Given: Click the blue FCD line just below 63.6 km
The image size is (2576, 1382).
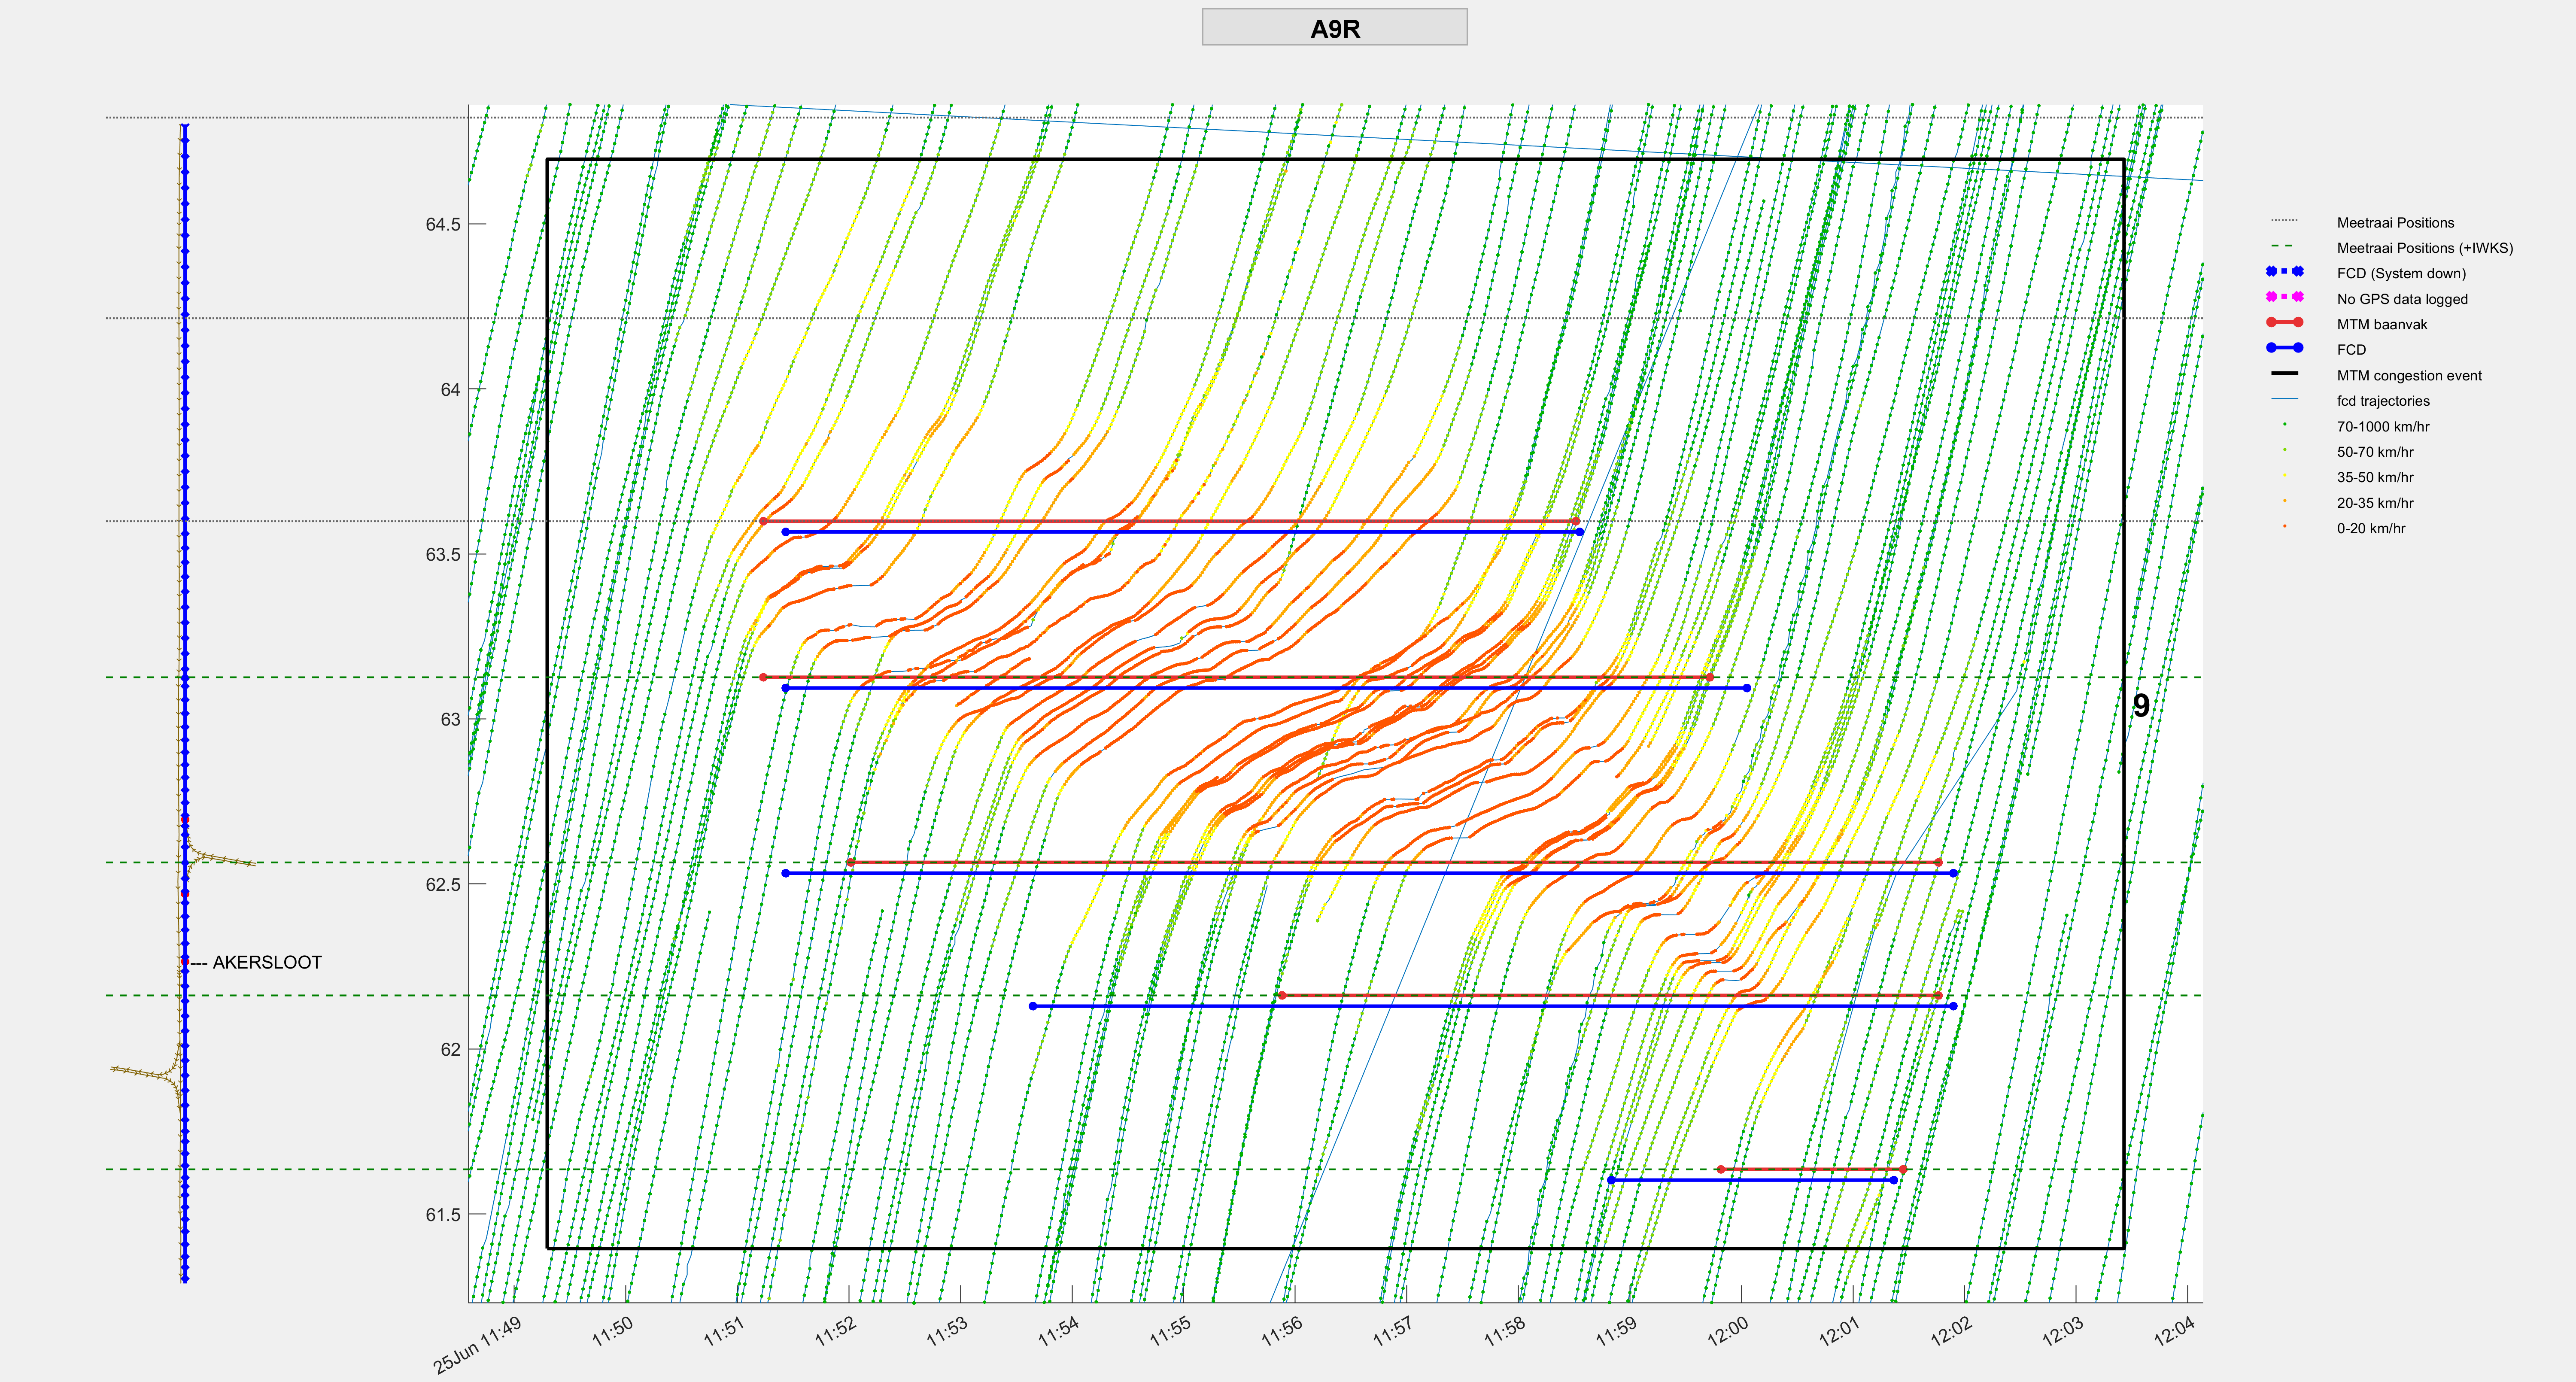Looking at the screenshot, I should point(1182,532).
